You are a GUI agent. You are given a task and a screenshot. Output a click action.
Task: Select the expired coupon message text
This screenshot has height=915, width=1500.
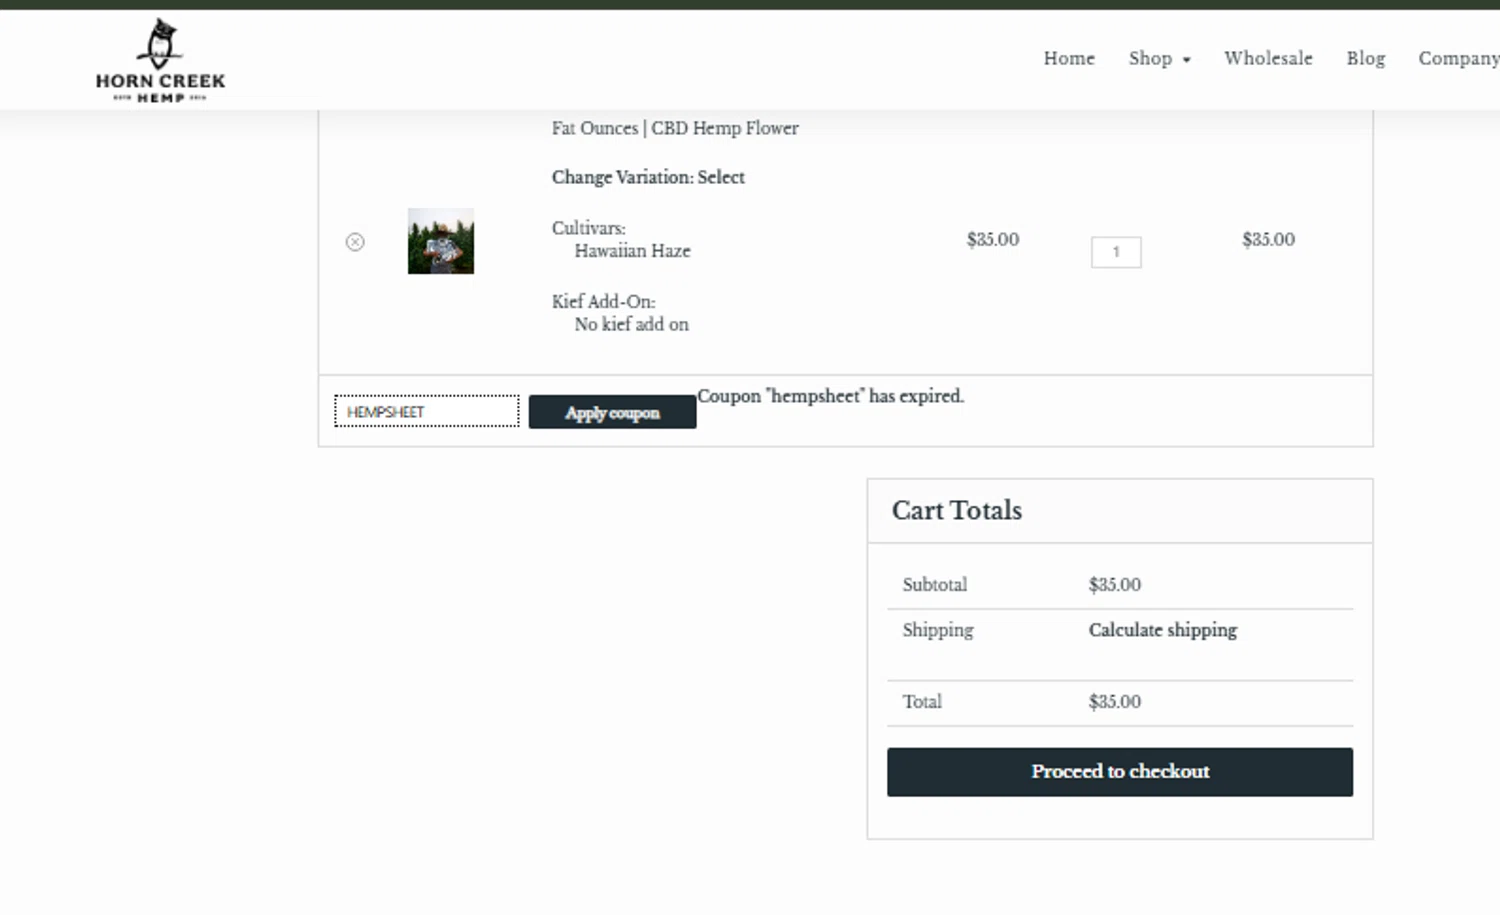pos(831,396)
